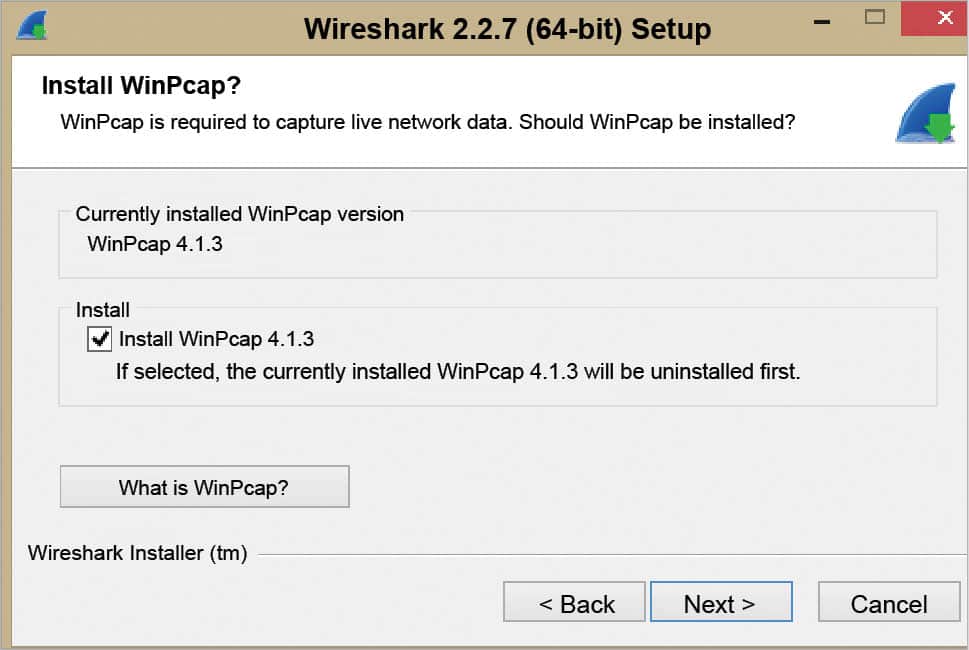Abort the installation with Cancel
This screenshot has width=969, height=650.
click(x=888, y=603)
